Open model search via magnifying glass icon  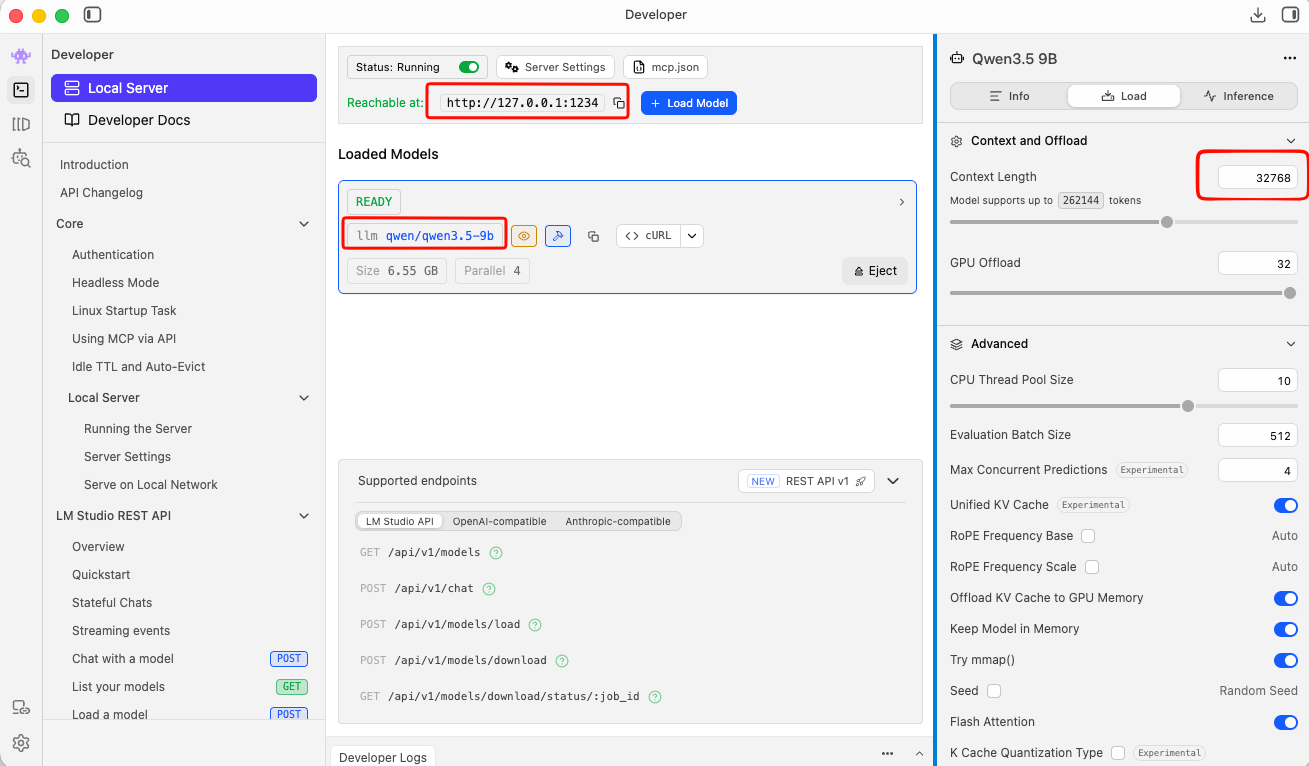[x=21, y=158]
